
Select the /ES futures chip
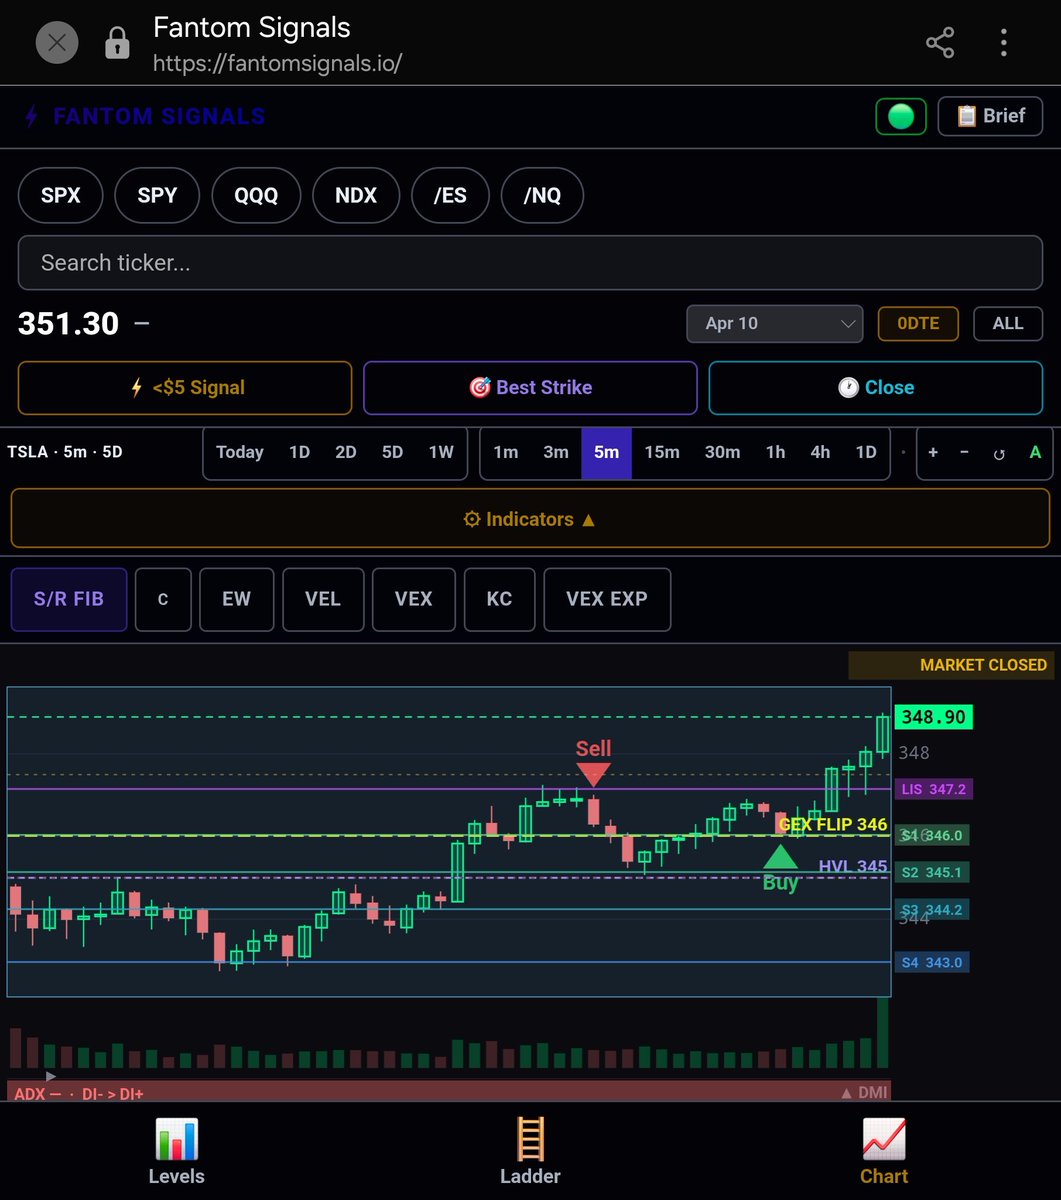click(450, 195)
